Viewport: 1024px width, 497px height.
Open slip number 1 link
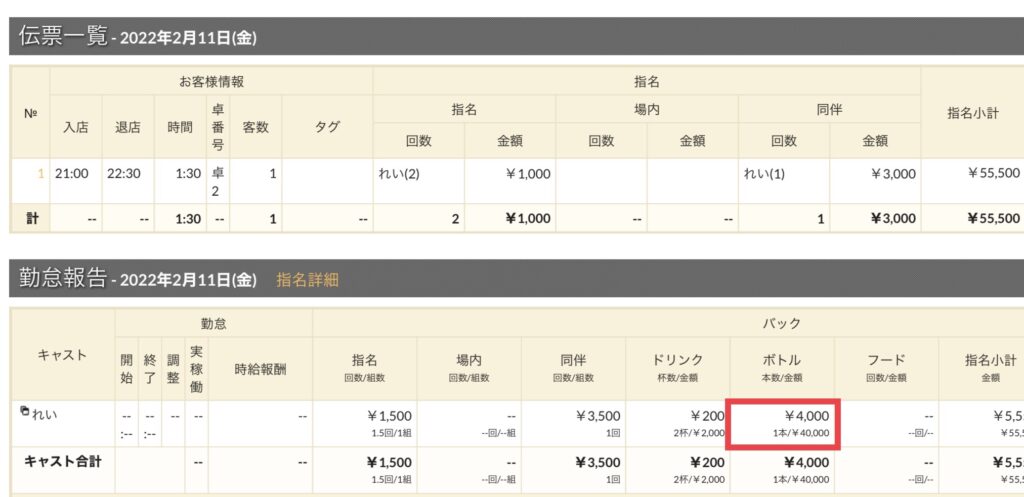tap(41, 173)
